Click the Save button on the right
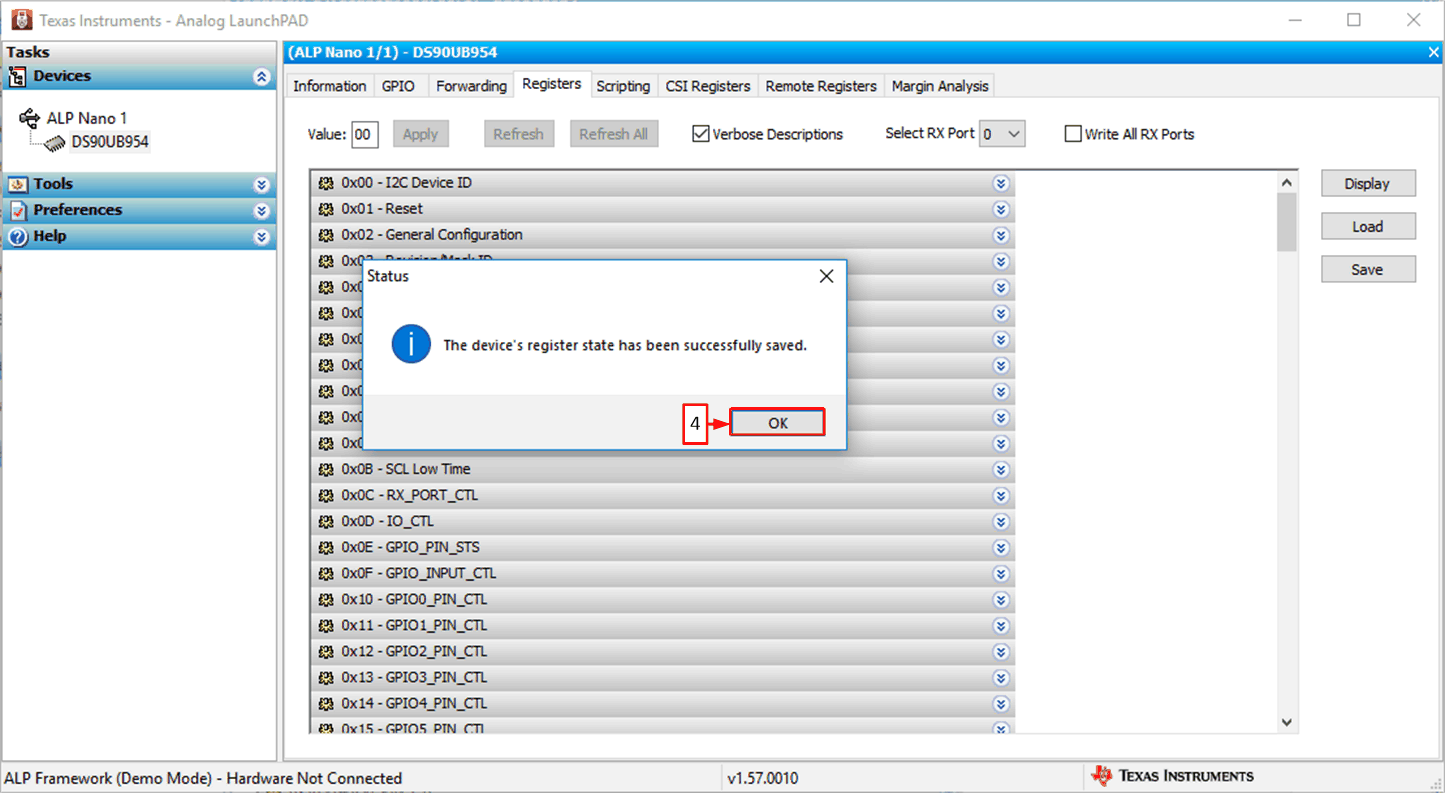The image size is (1445, 793). tap(1367, 269)
